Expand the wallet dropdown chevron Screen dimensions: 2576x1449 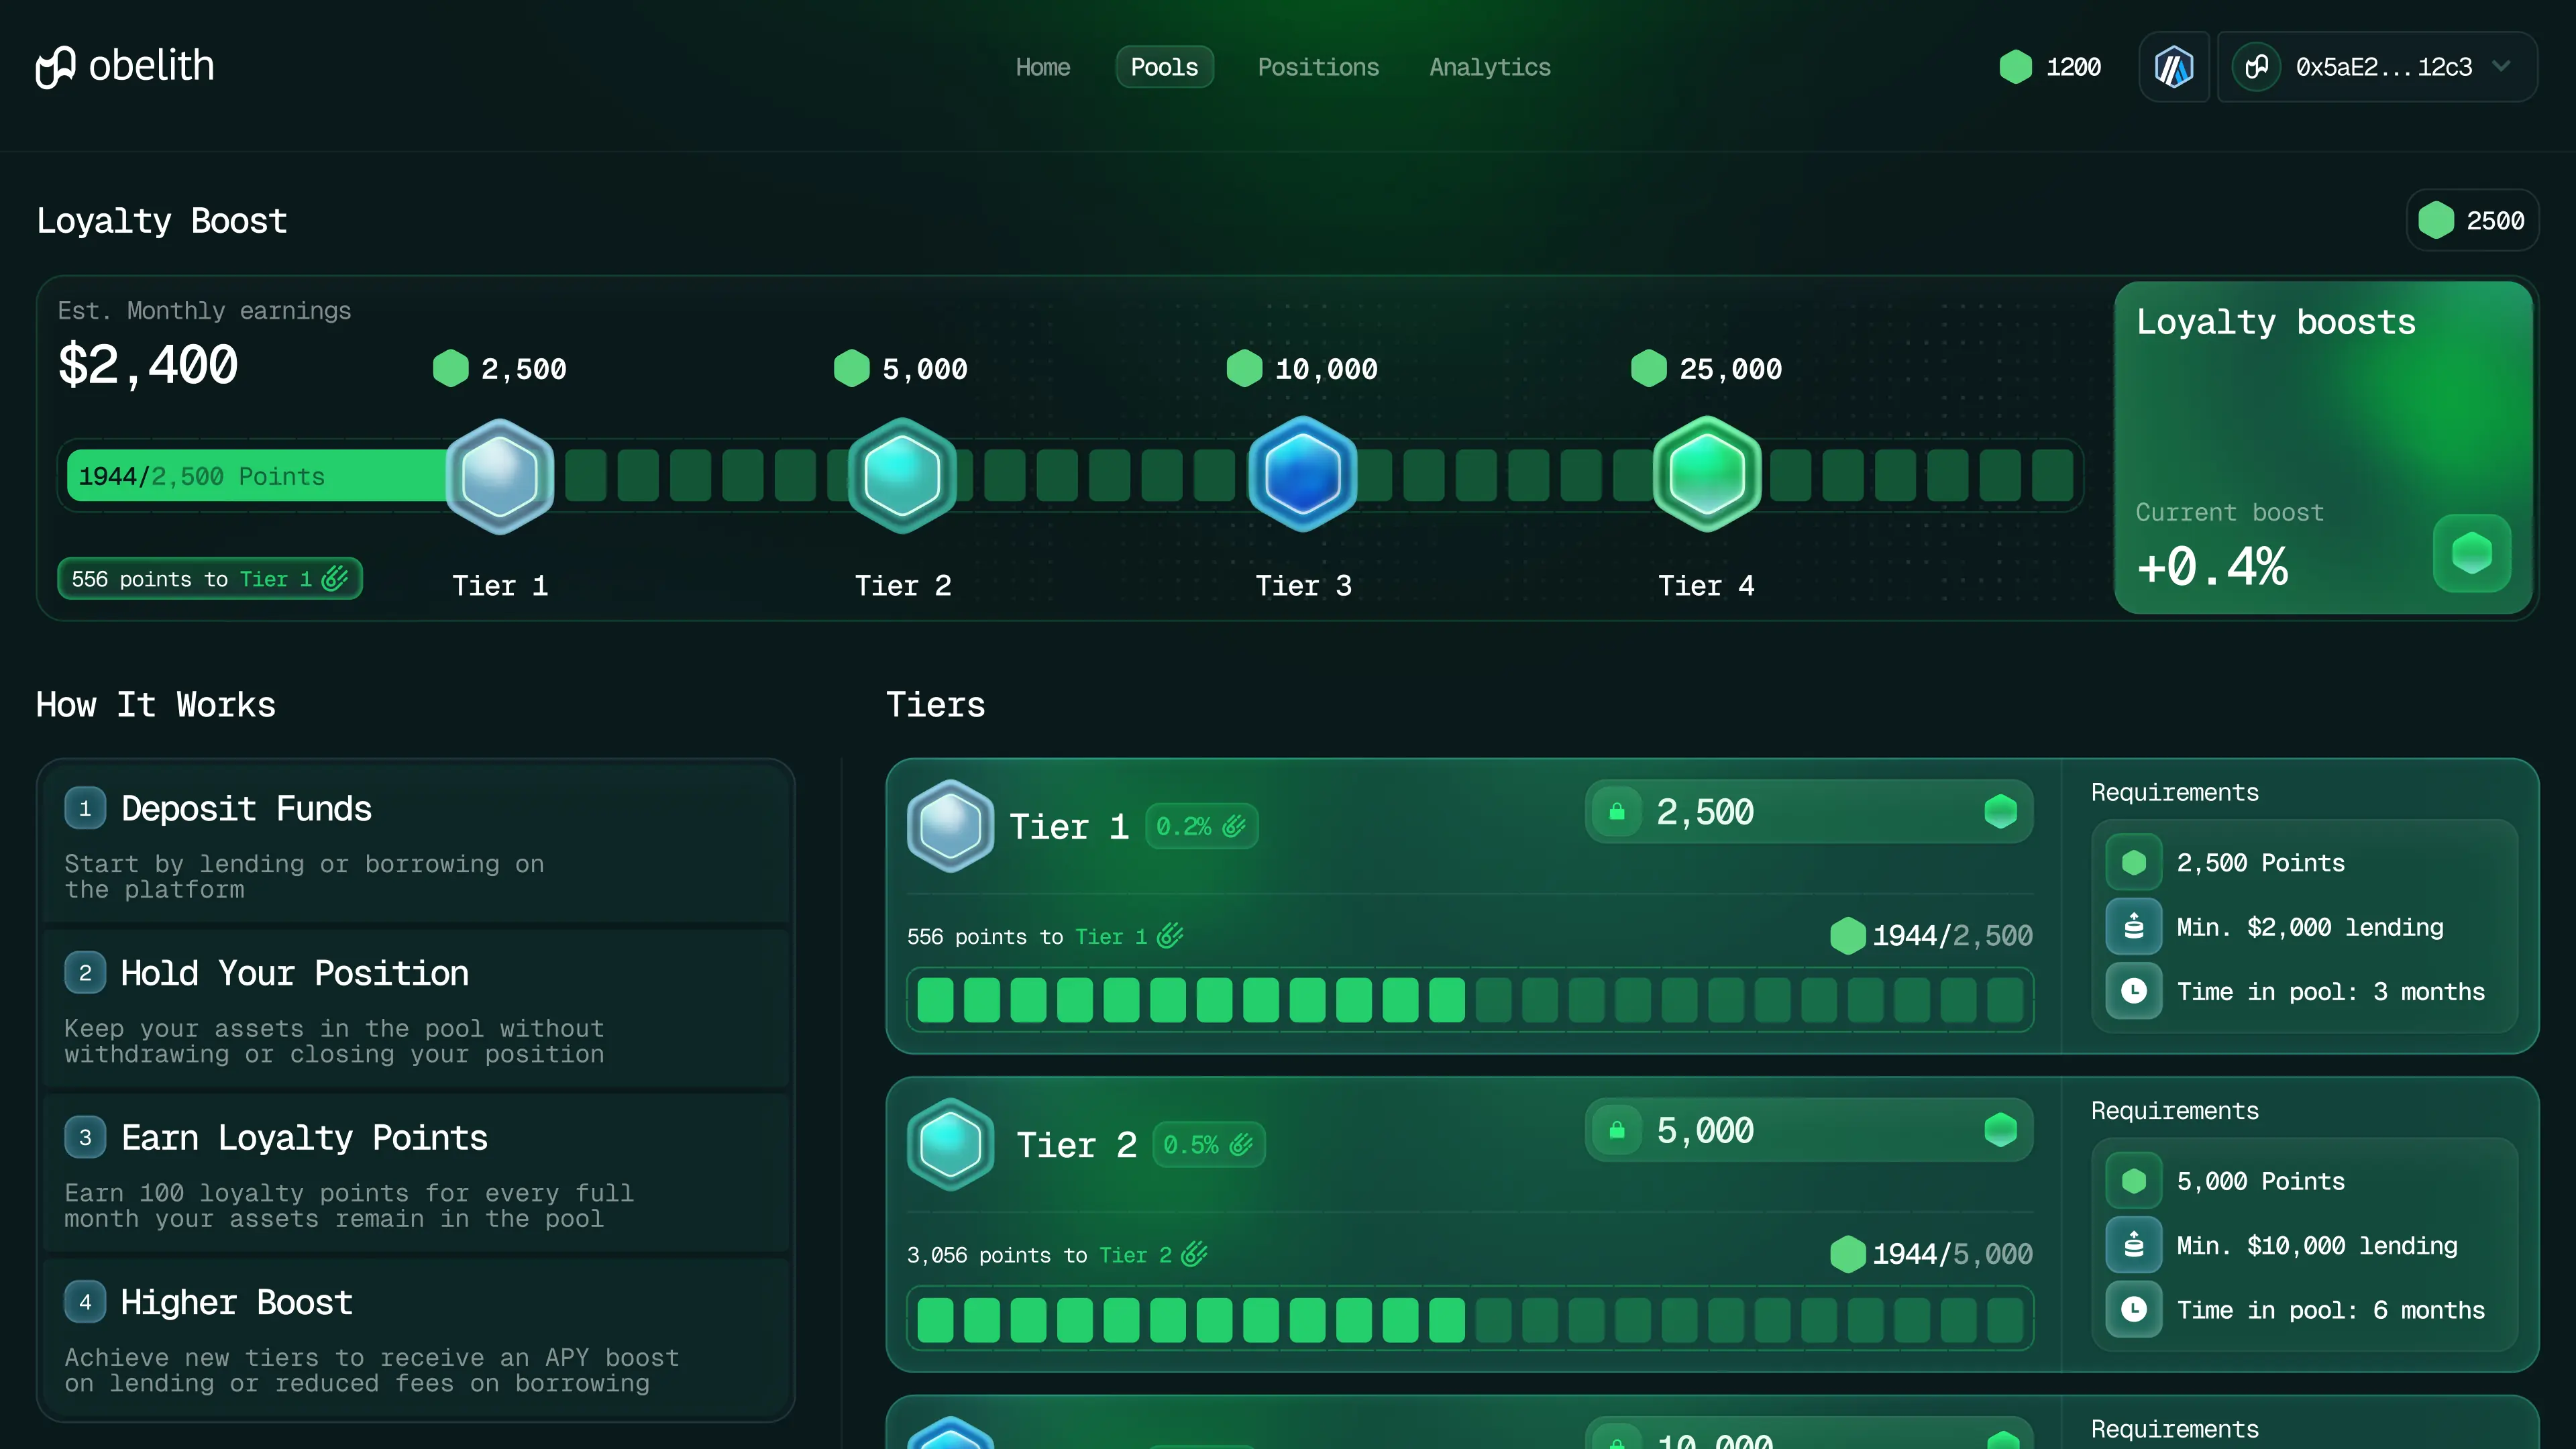(2502, 67)
